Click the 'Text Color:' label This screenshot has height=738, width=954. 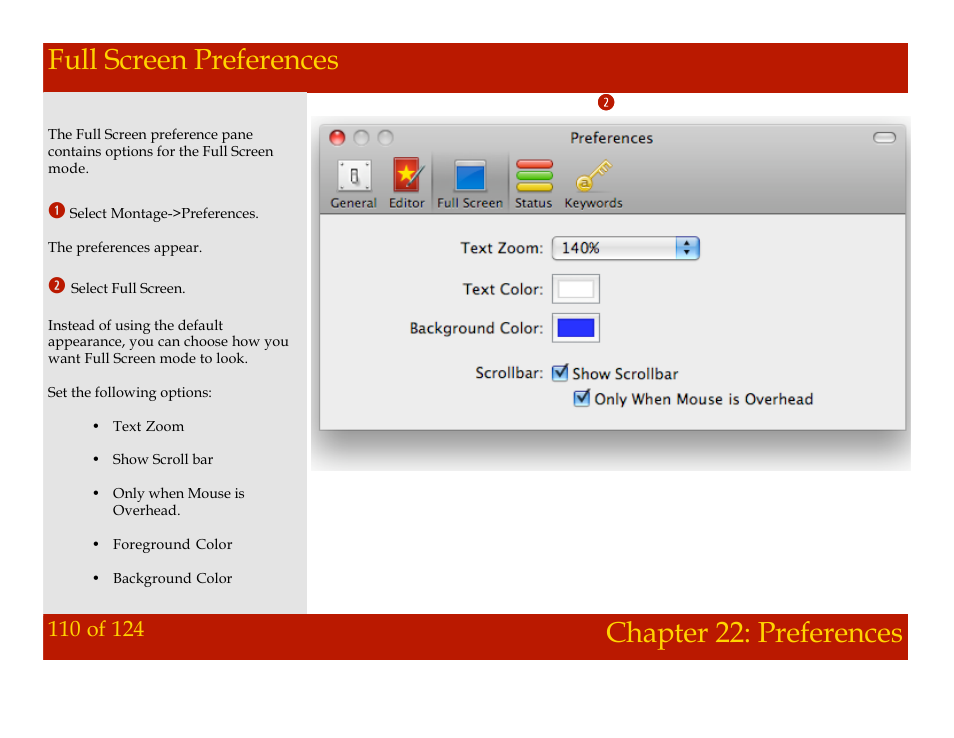pyautogui.click(x=503, y=289)
